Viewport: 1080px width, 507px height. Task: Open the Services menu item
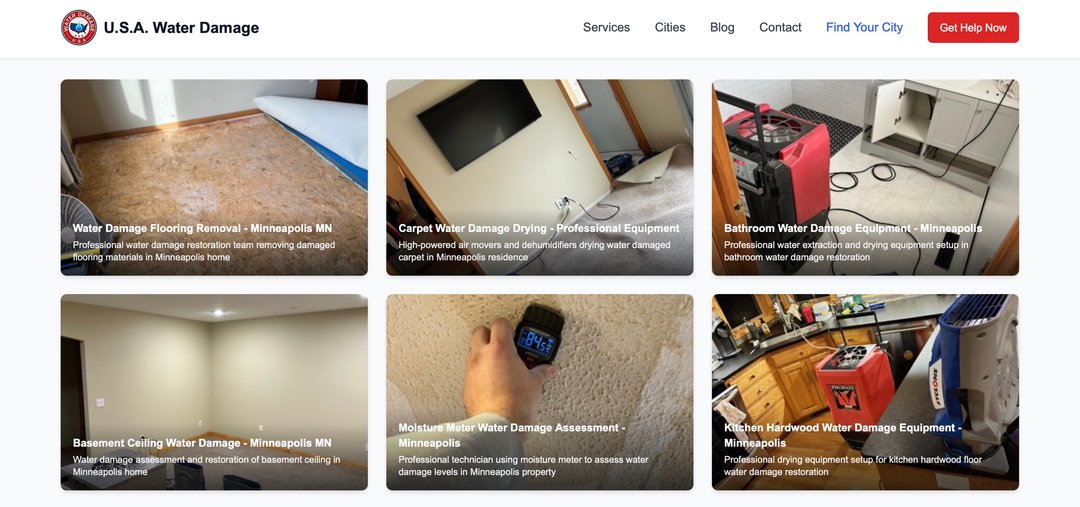coord(606,28)
